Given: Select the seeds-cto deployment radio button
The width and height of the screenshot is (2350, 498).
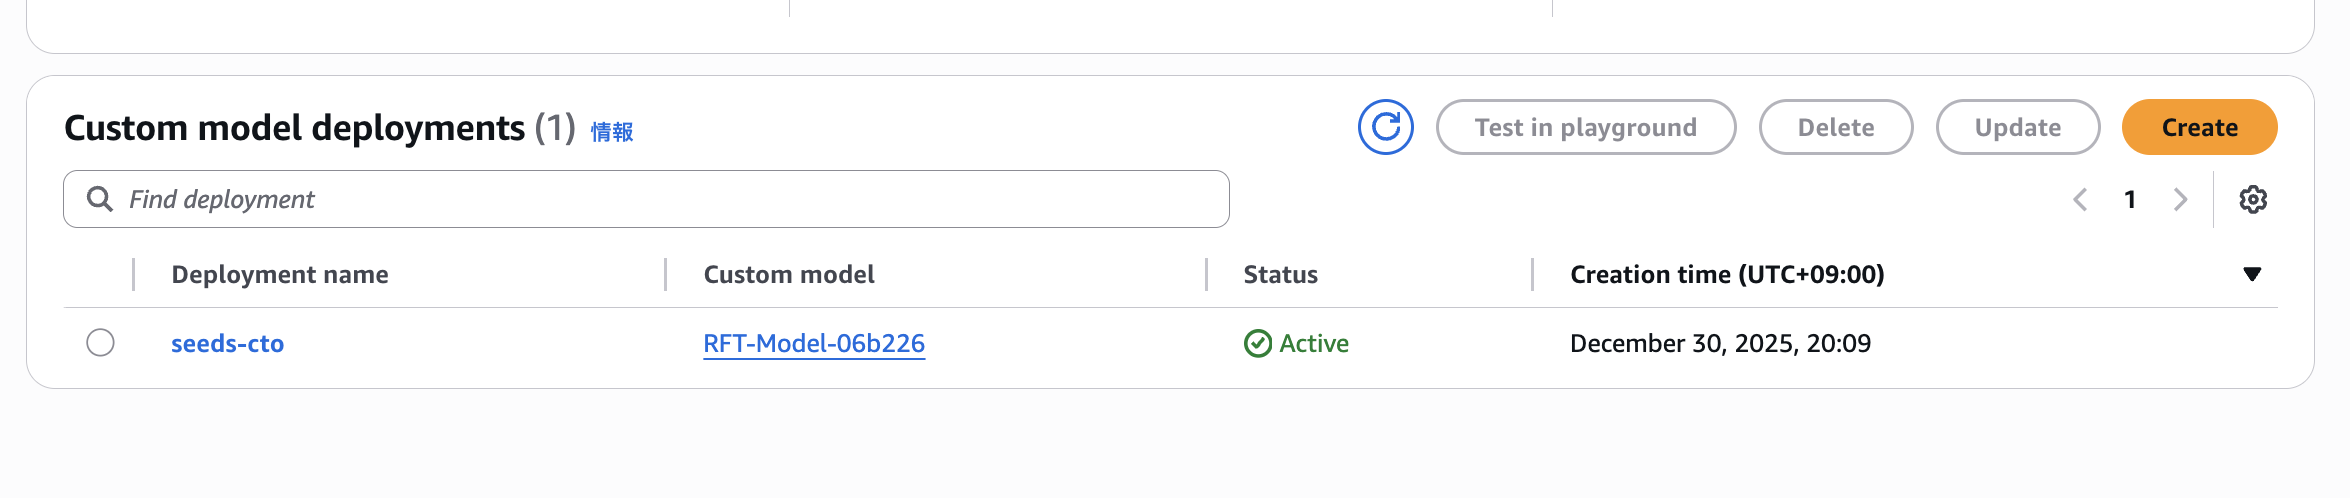Looking at the screenshot, I should coord(100,343).
